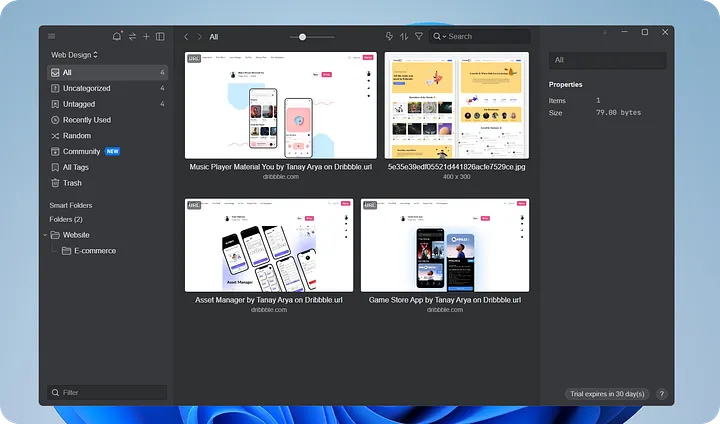Click the pin icon in title bar

pos(605,32)
